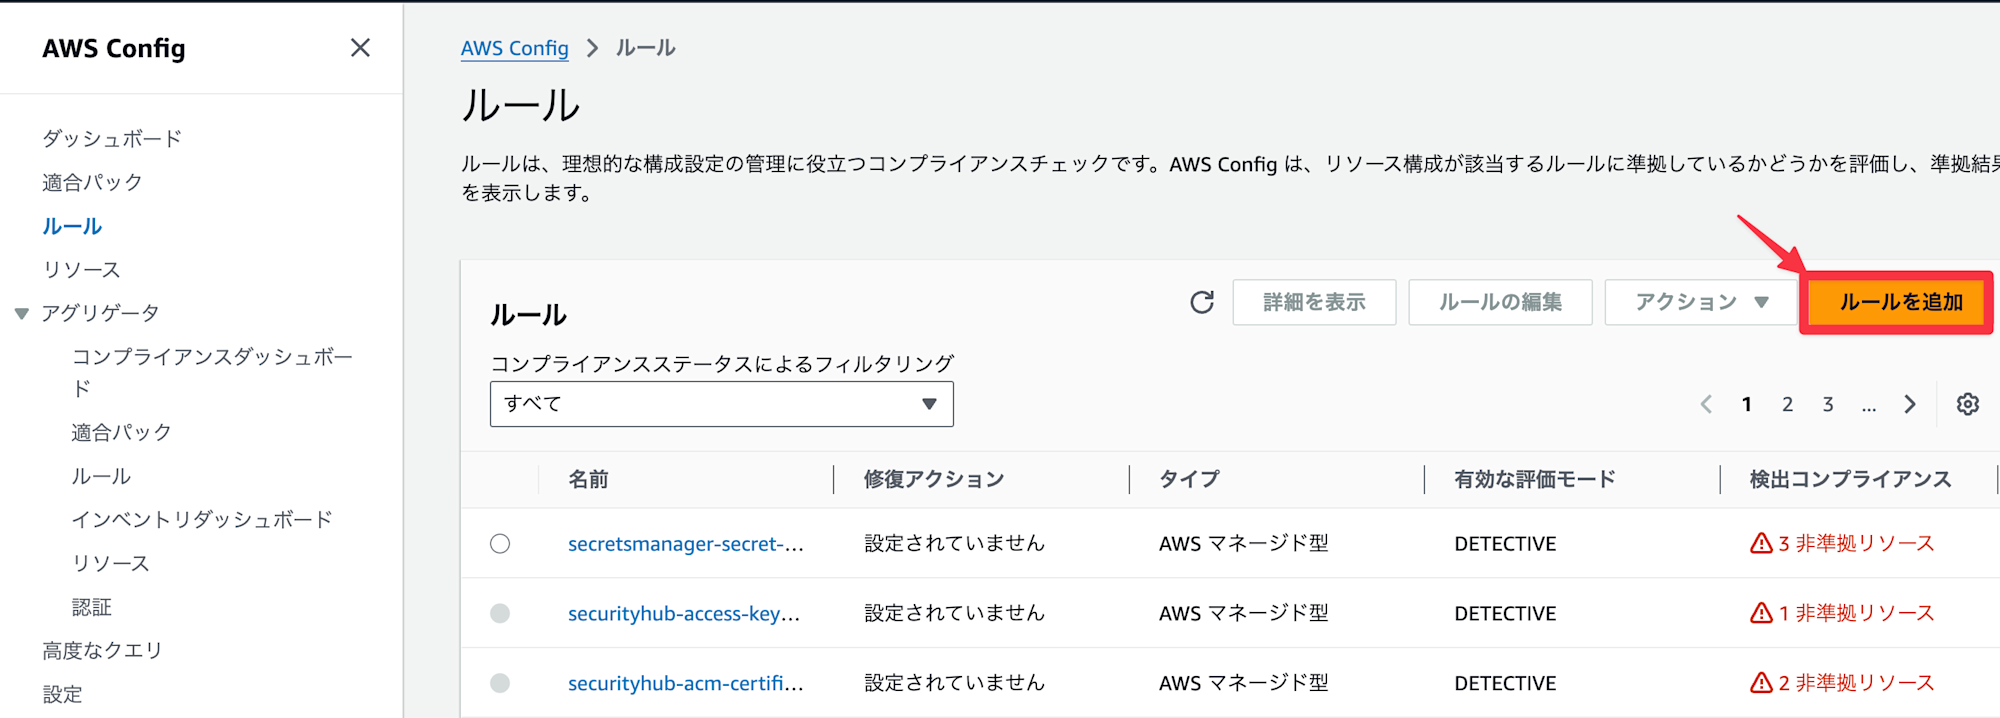The height and width of the screenshot is (718, 2000).
Task: Go to page 2 of rules
Action: [x=1787, y=404]
